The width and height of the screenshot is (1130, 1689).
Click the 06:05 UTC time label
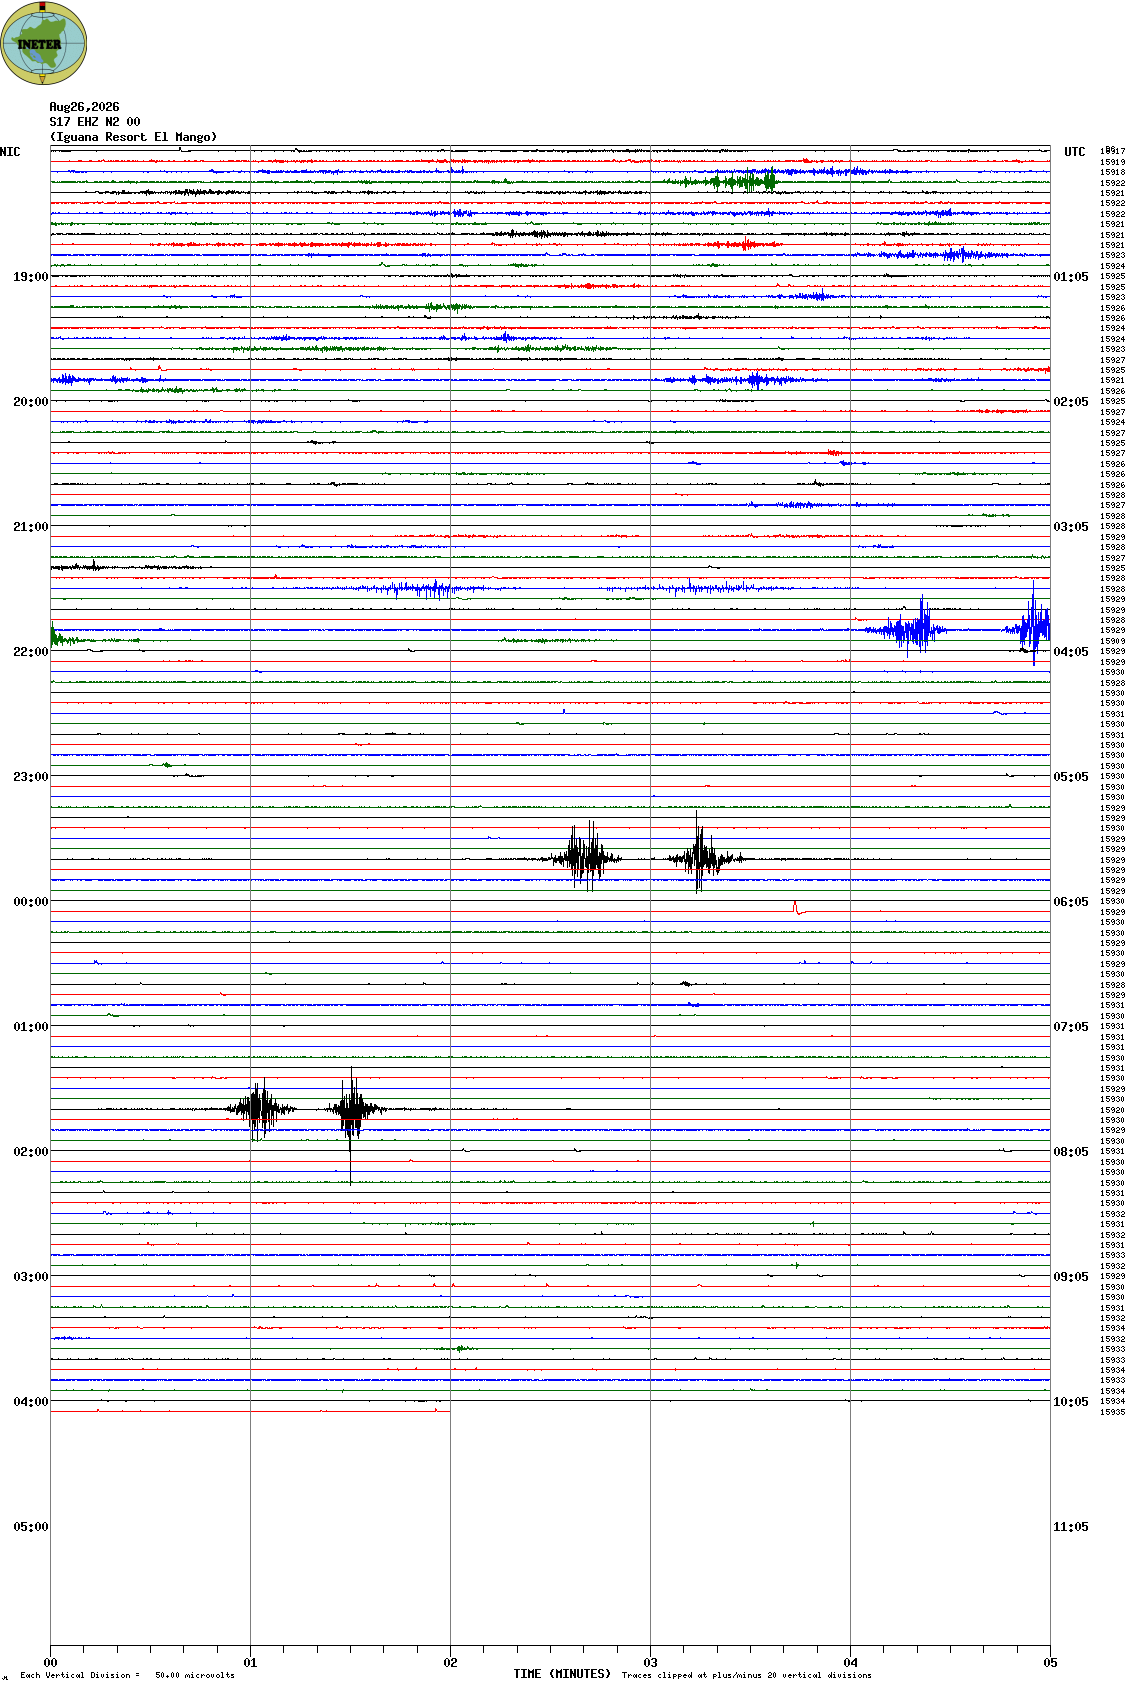pyautogui.click(x=1071, y=902)
